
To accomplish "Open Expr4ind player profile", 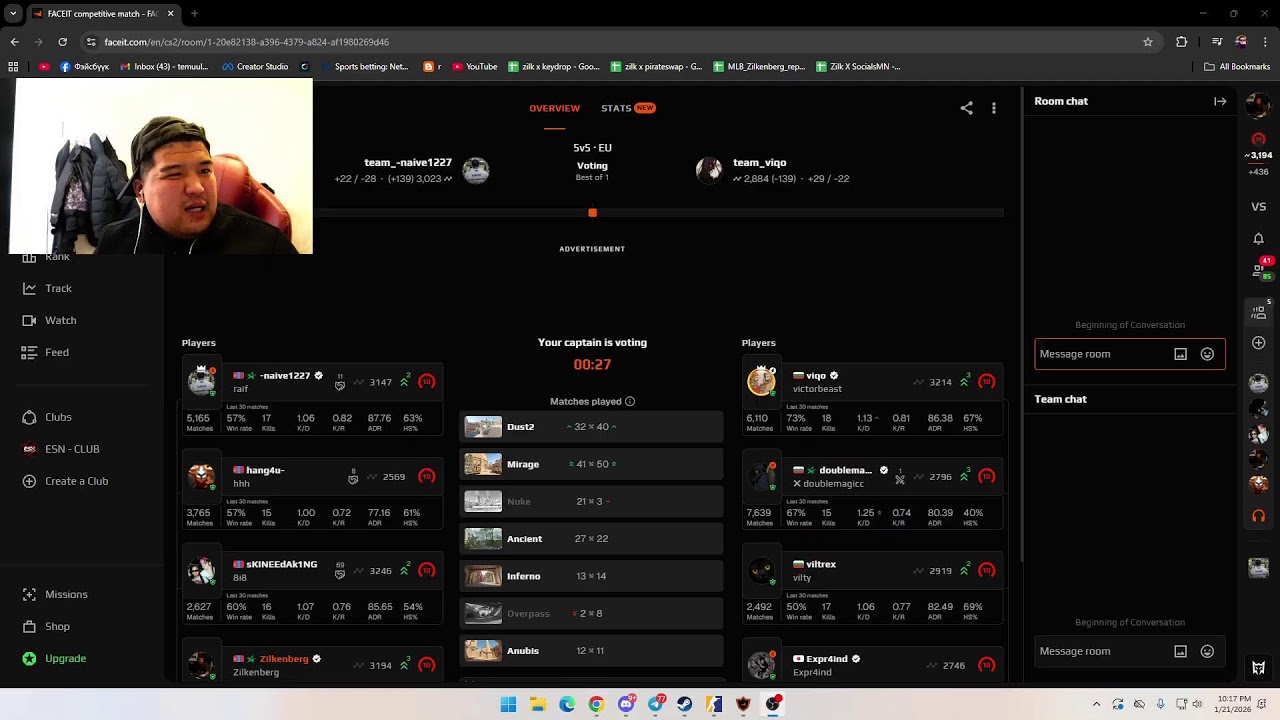I will [x=827, y=659].
